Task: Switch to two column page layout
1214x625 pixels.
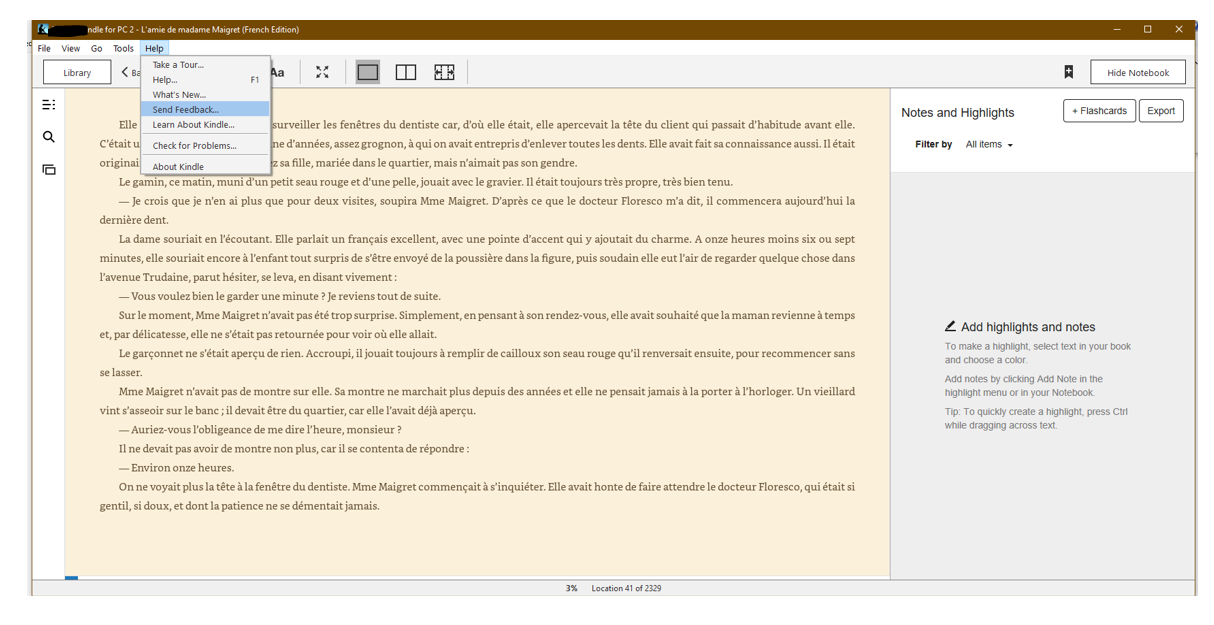Action: [x=406, y=72]
